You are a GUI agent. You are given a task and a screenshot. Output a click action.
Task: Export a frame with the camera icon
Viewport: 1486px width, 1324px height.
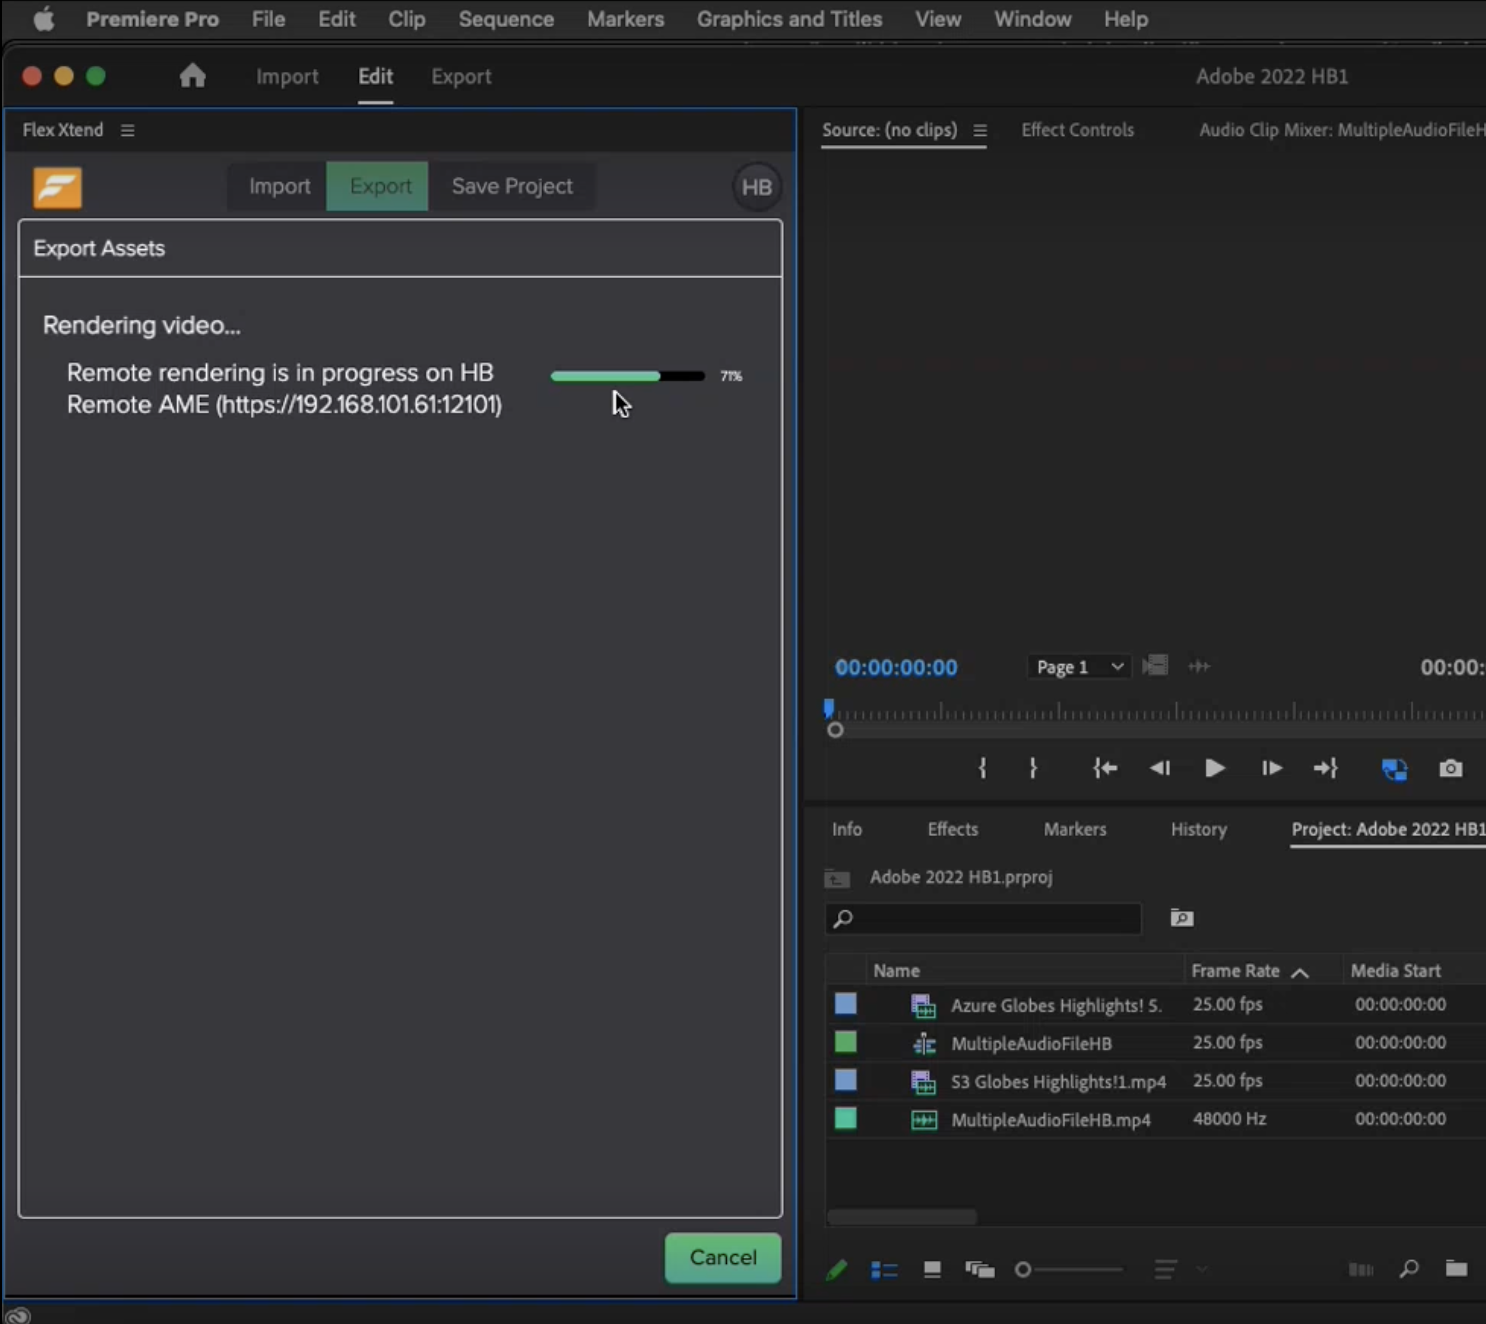tap(1450, 768)
